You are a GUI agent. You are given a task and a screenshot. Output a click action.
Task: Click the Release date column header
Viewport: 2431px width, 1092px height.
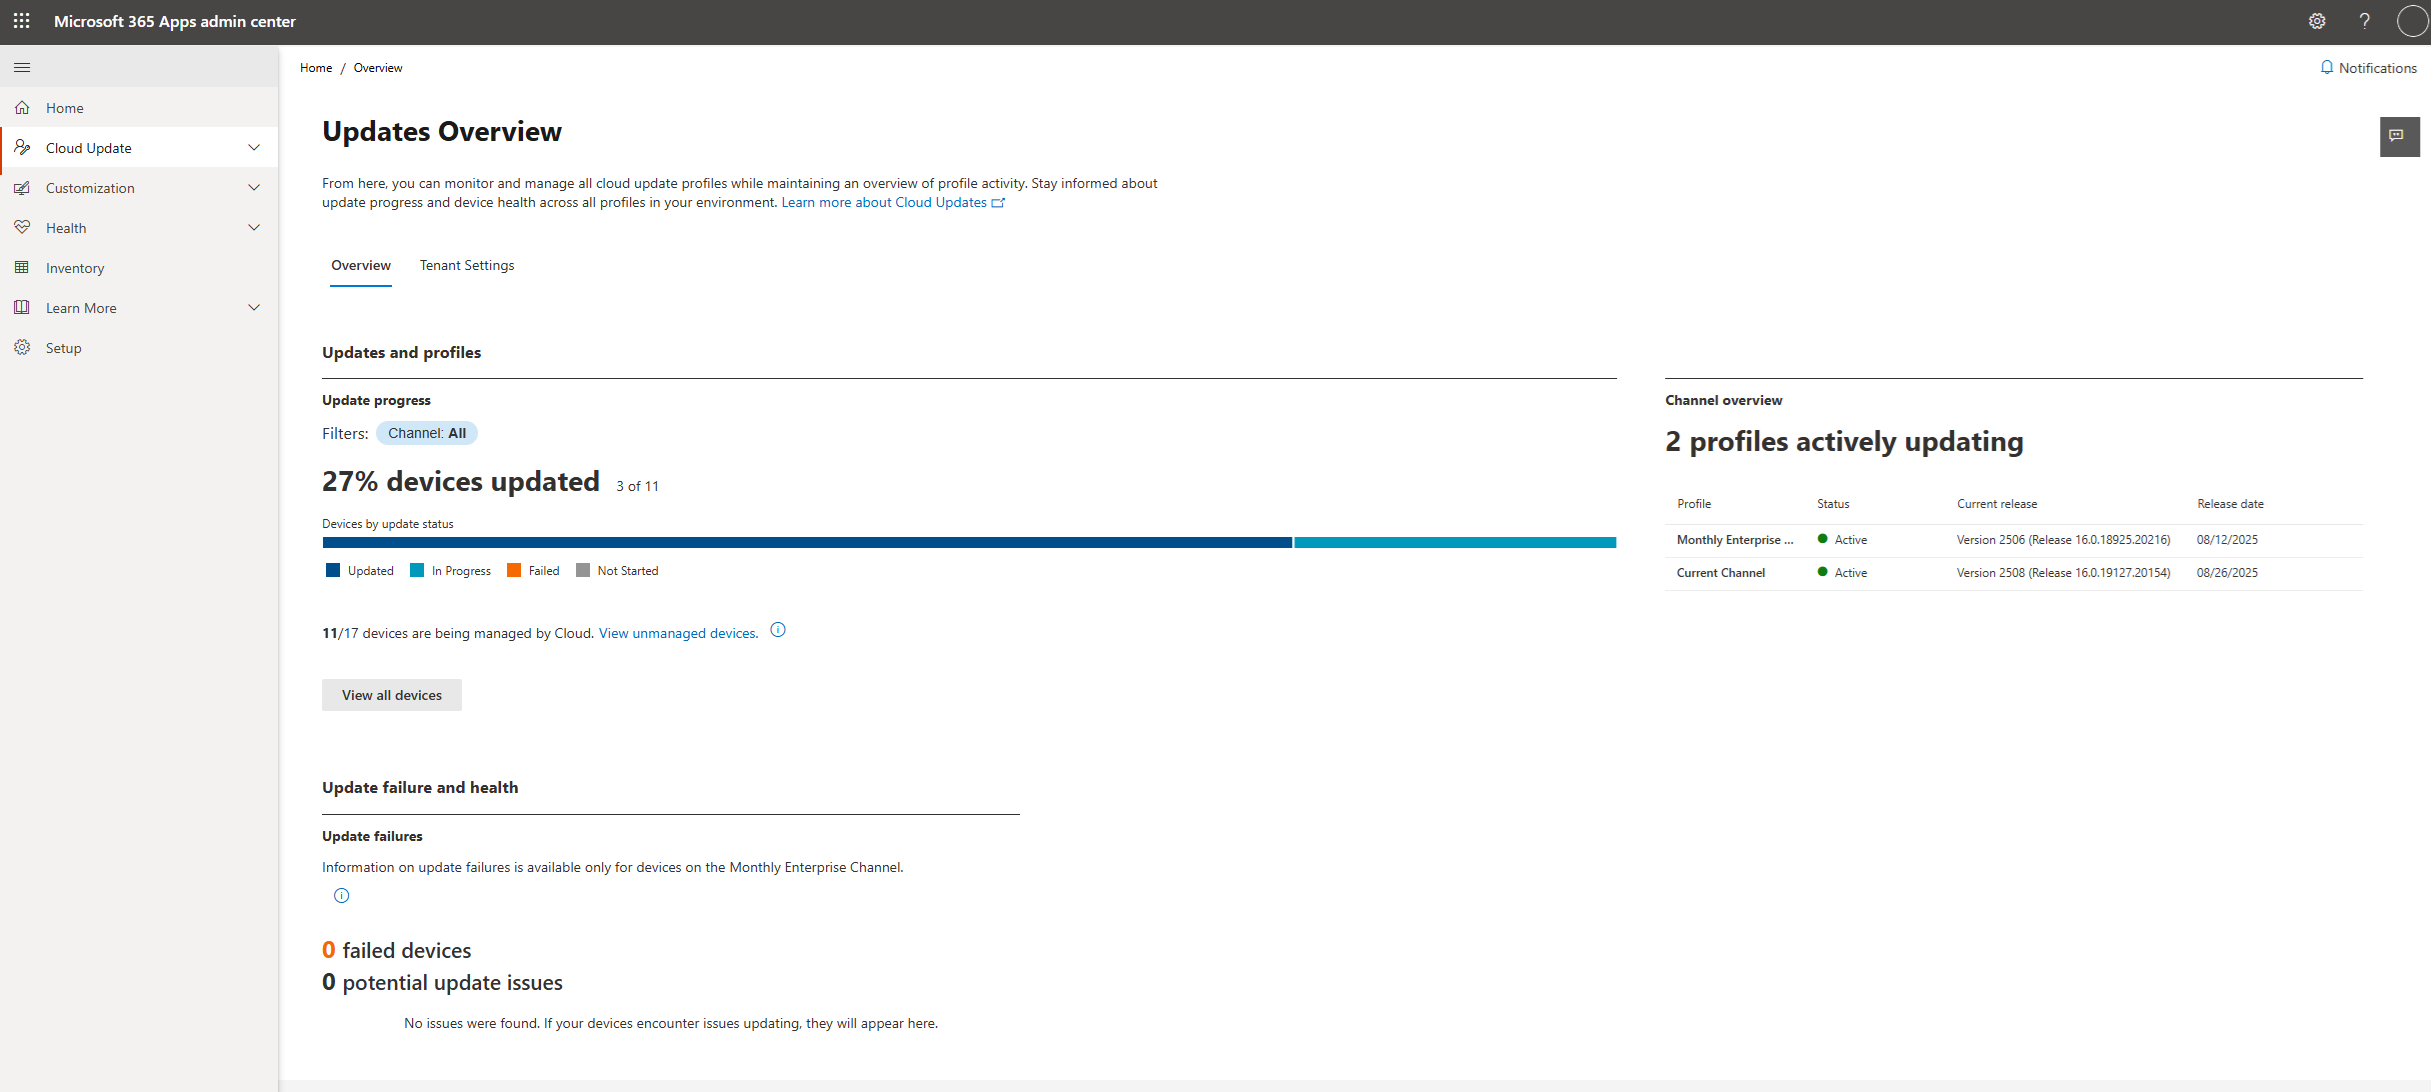coord(2230,504)
